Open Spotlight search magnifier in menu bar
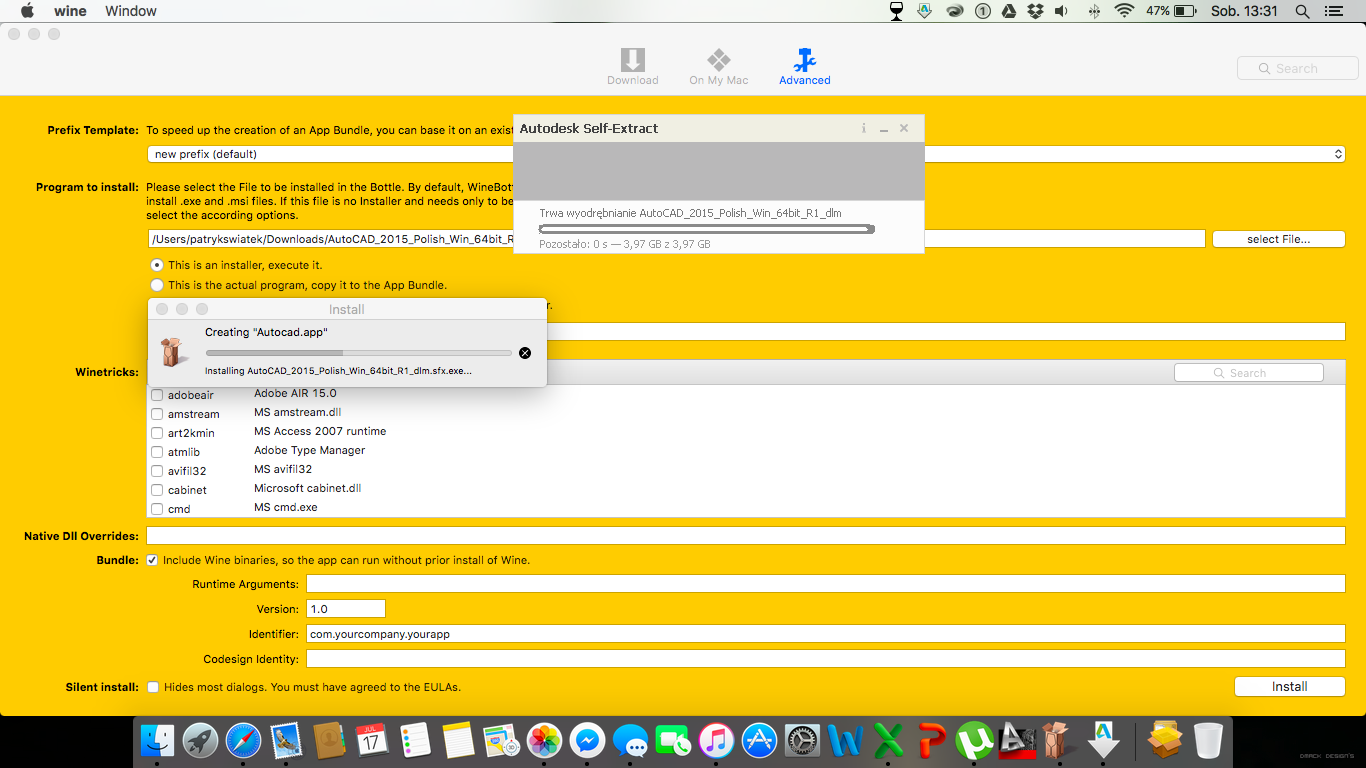Image resolution: width=1366 pixels, height=768 pixels. (1302, 11)
